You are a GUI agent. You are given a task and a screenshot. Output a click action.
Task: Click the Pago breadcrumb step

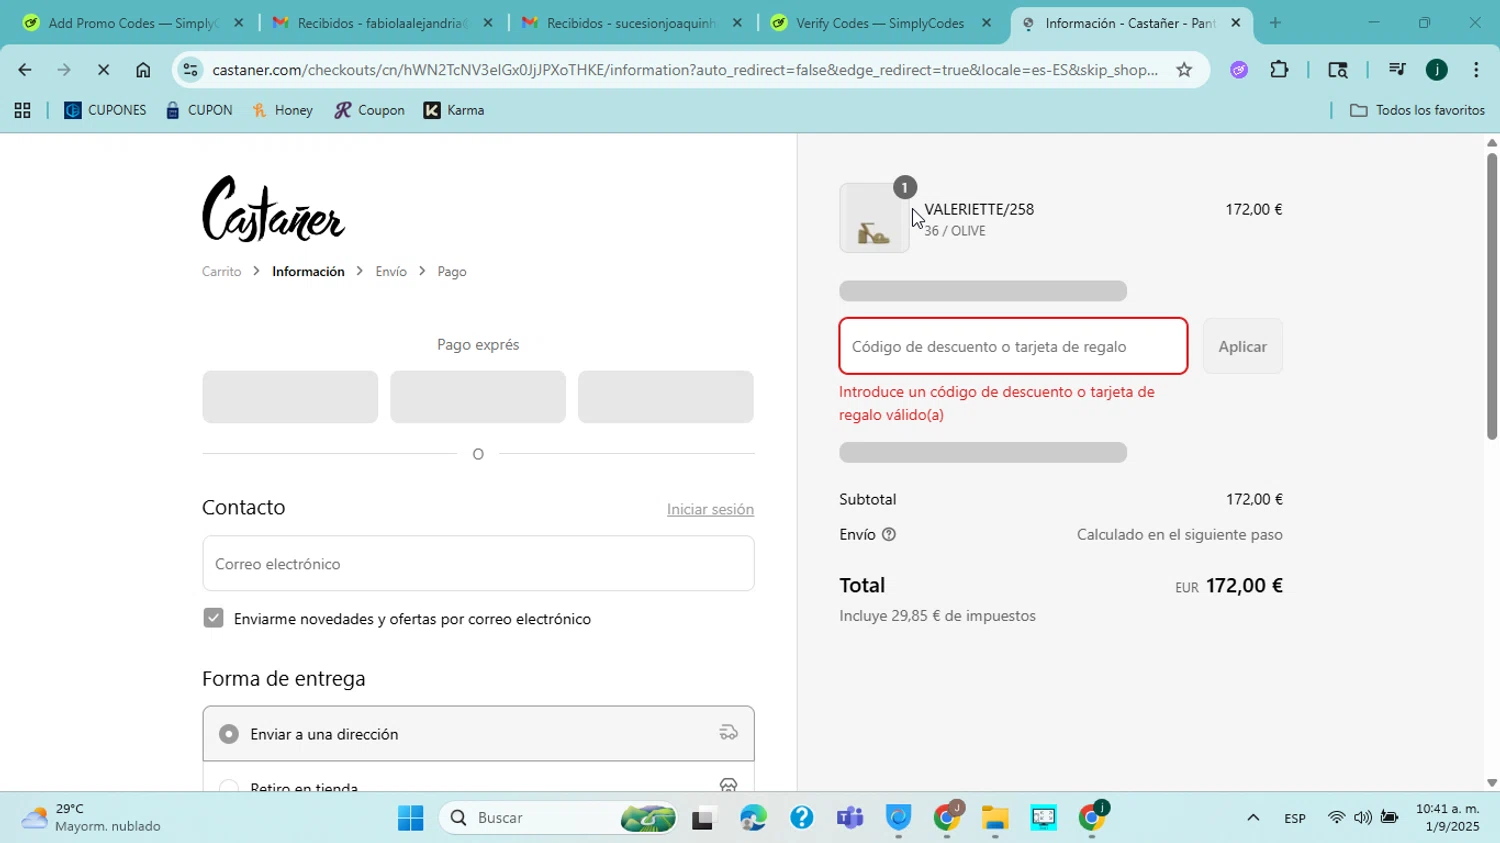coord(452,272)
